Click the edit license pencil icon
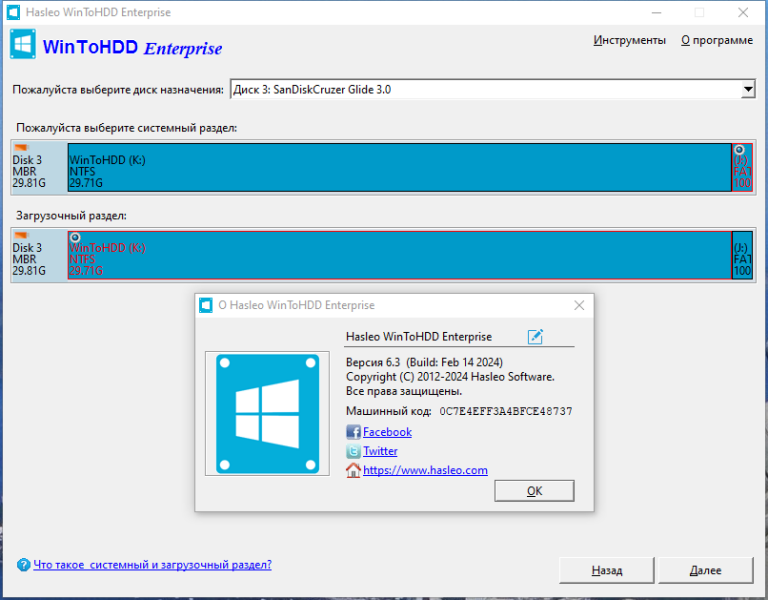Image resolution: width=768 pixels, height=600 pixels. click(535, 336)
